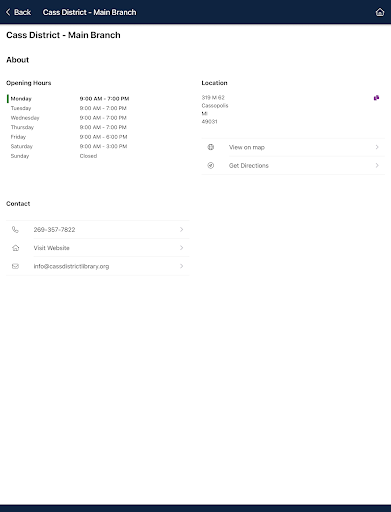This screenshot has width=391, height=512.
Task: Click the back chevron arrow icon
Action: point(8,12)
